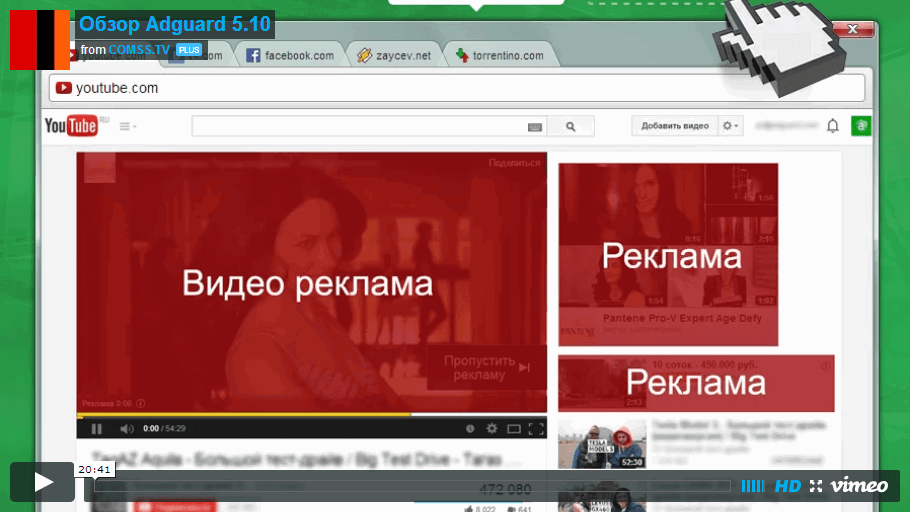Viewport: 910px width, 513px height.
Task: Open the YouTube player settings gear
Action: (x=492, y=428)
